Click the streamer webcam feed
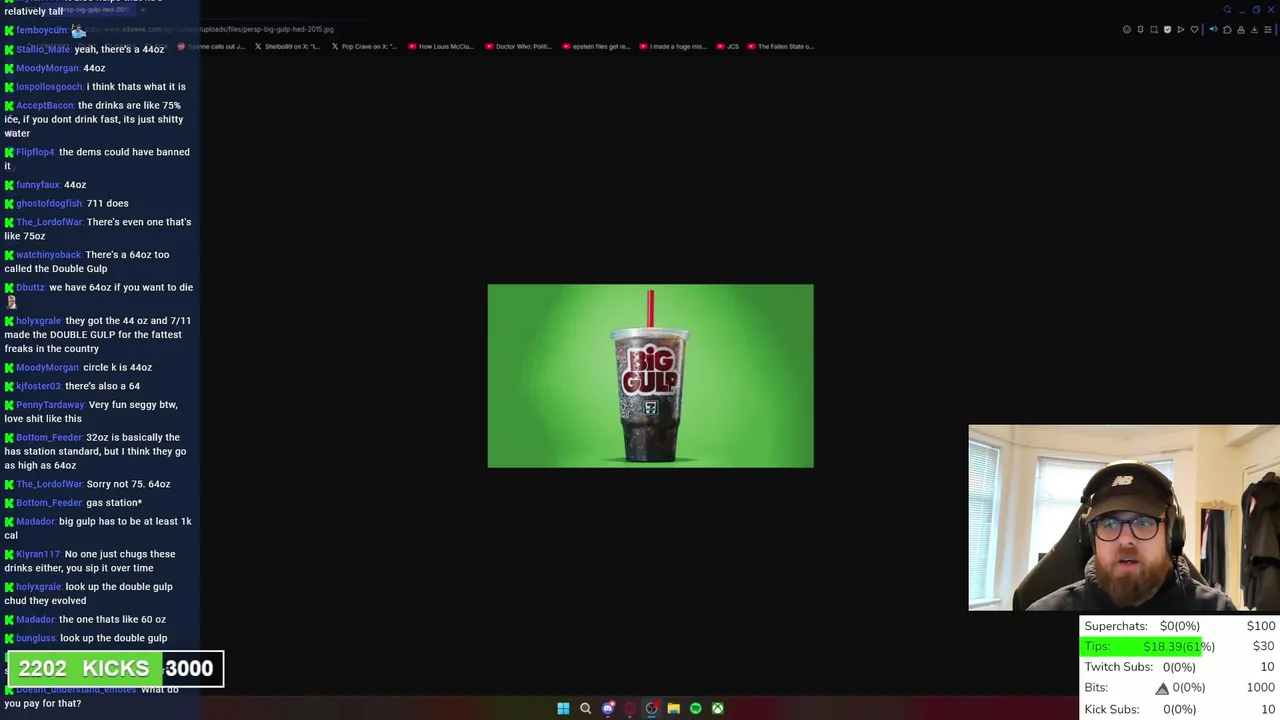The width and height of the screenshot is (1280, 720). [x=1124, y=518]
